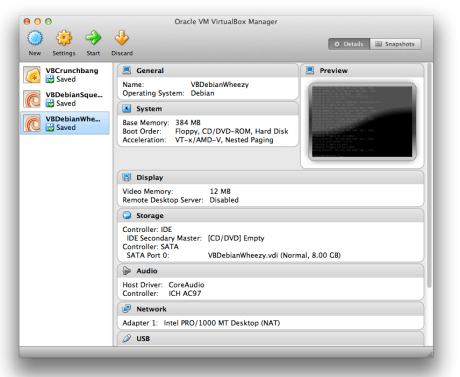The height and width of the screenshot is (377, 460).
Task: Click the Acceleration value VT-x/AMD-V, Nested Paging
Action: (x=224, y=140)
